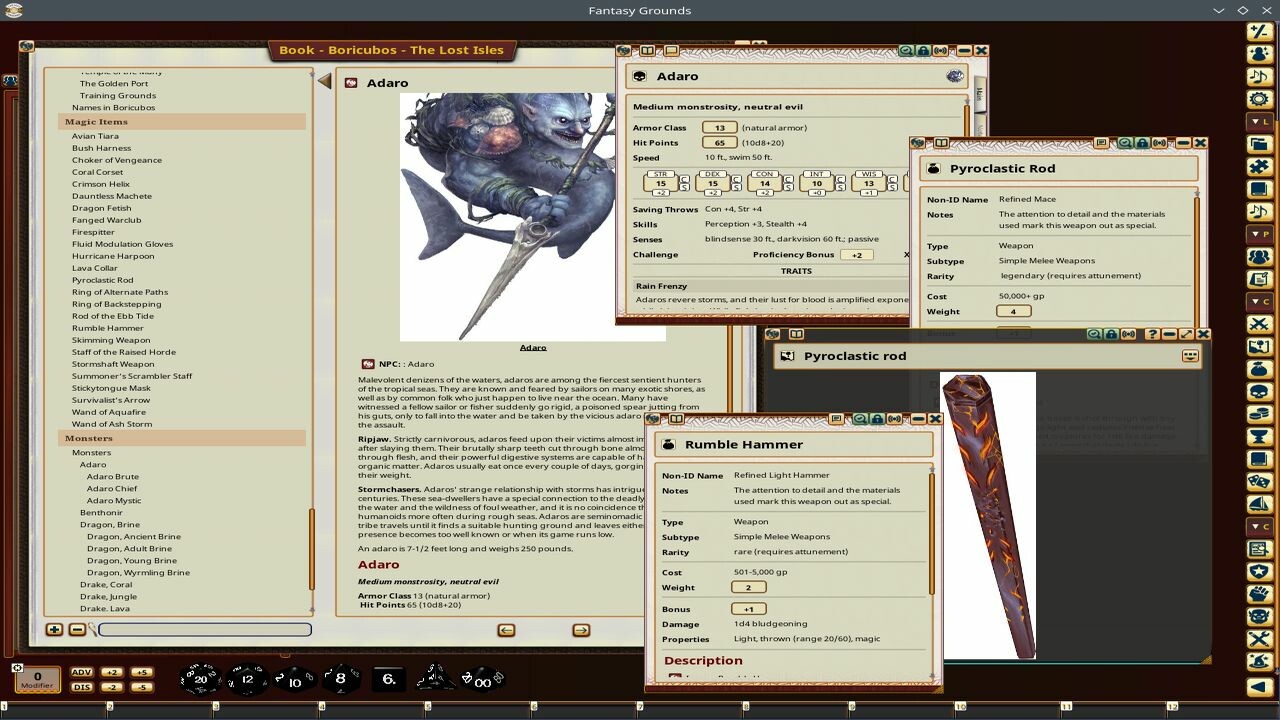This screenshot has width=1280, height=720.
Task: Toggle the -5 modifier button
Action: (x=141, y=687)
